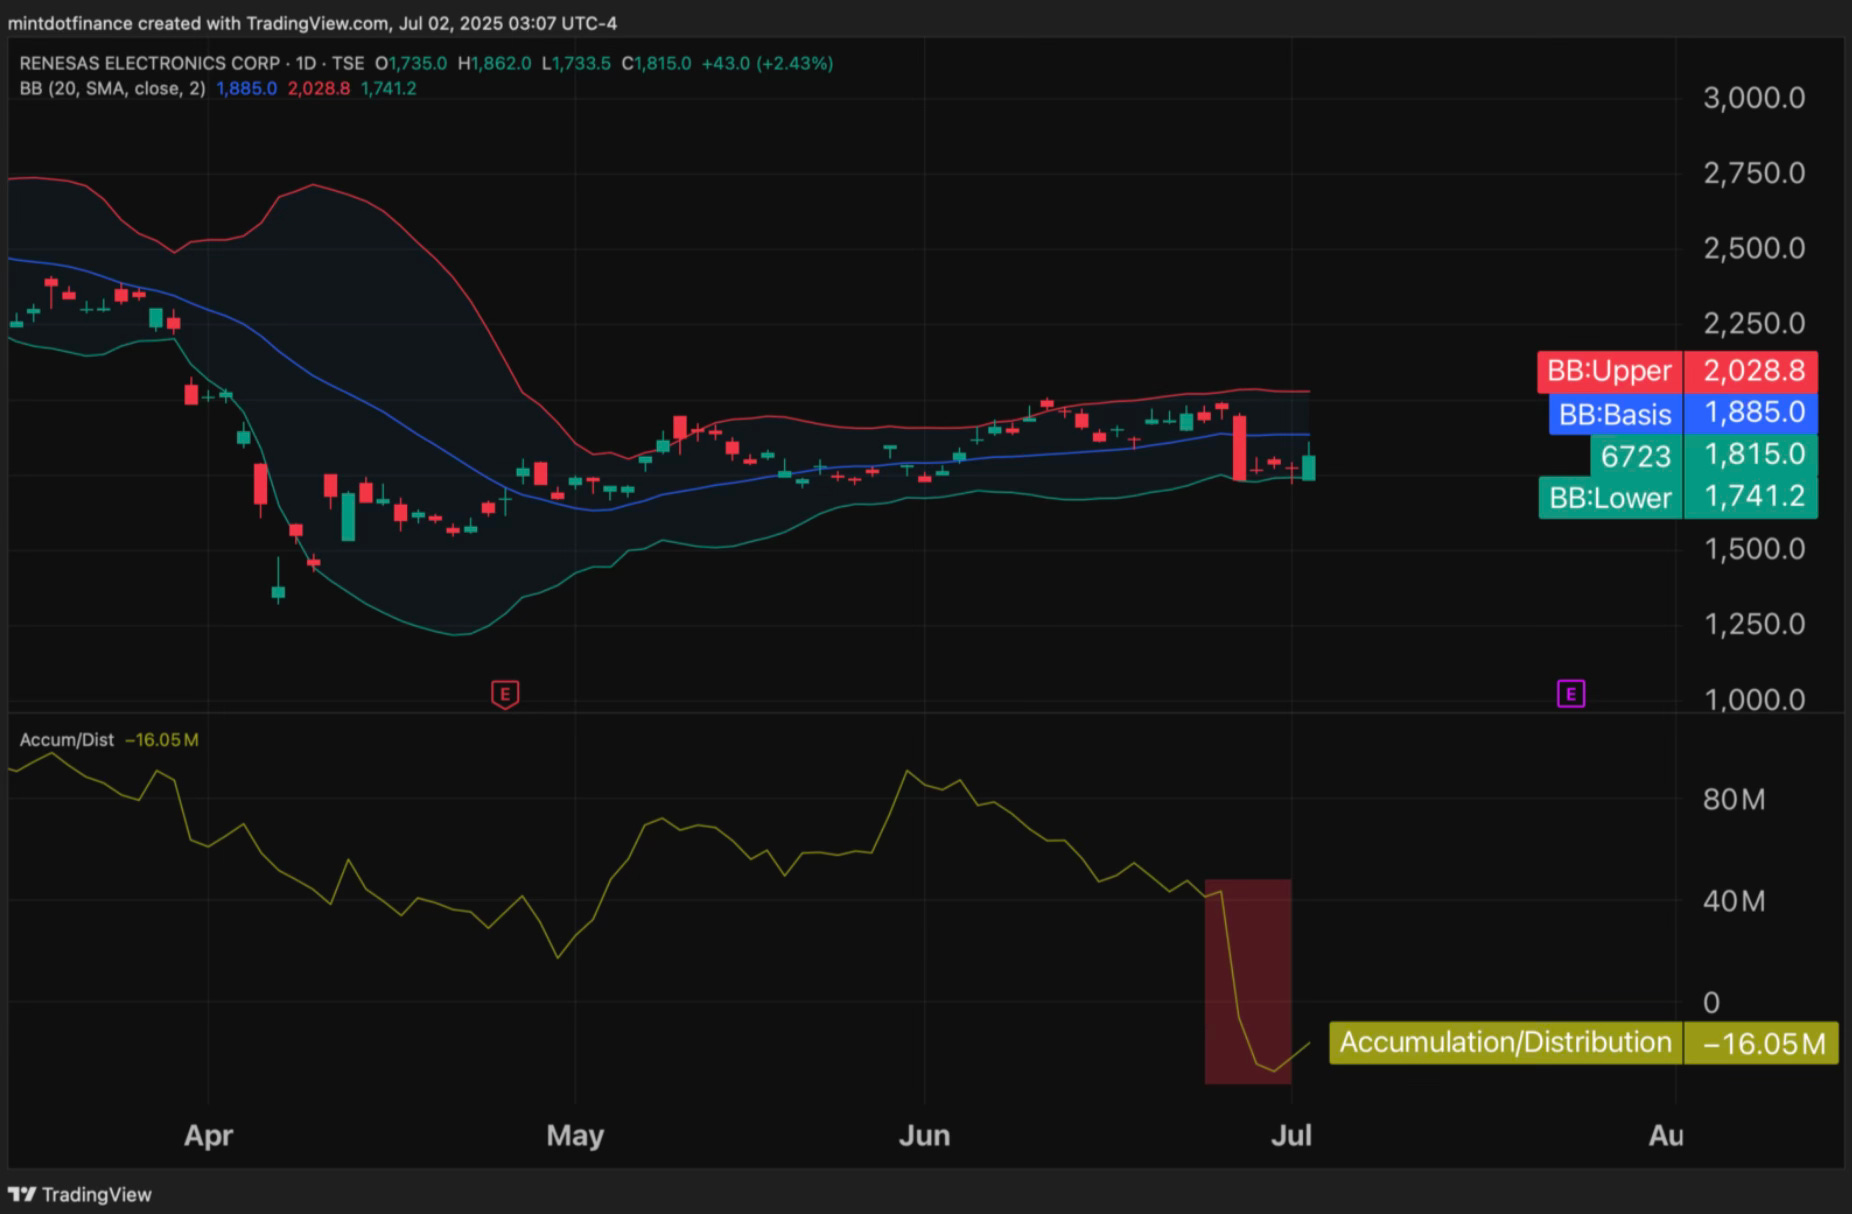Click the May label on the time axis
The height and width of the screenshot is (1214, 1852).
(575, 1136)
